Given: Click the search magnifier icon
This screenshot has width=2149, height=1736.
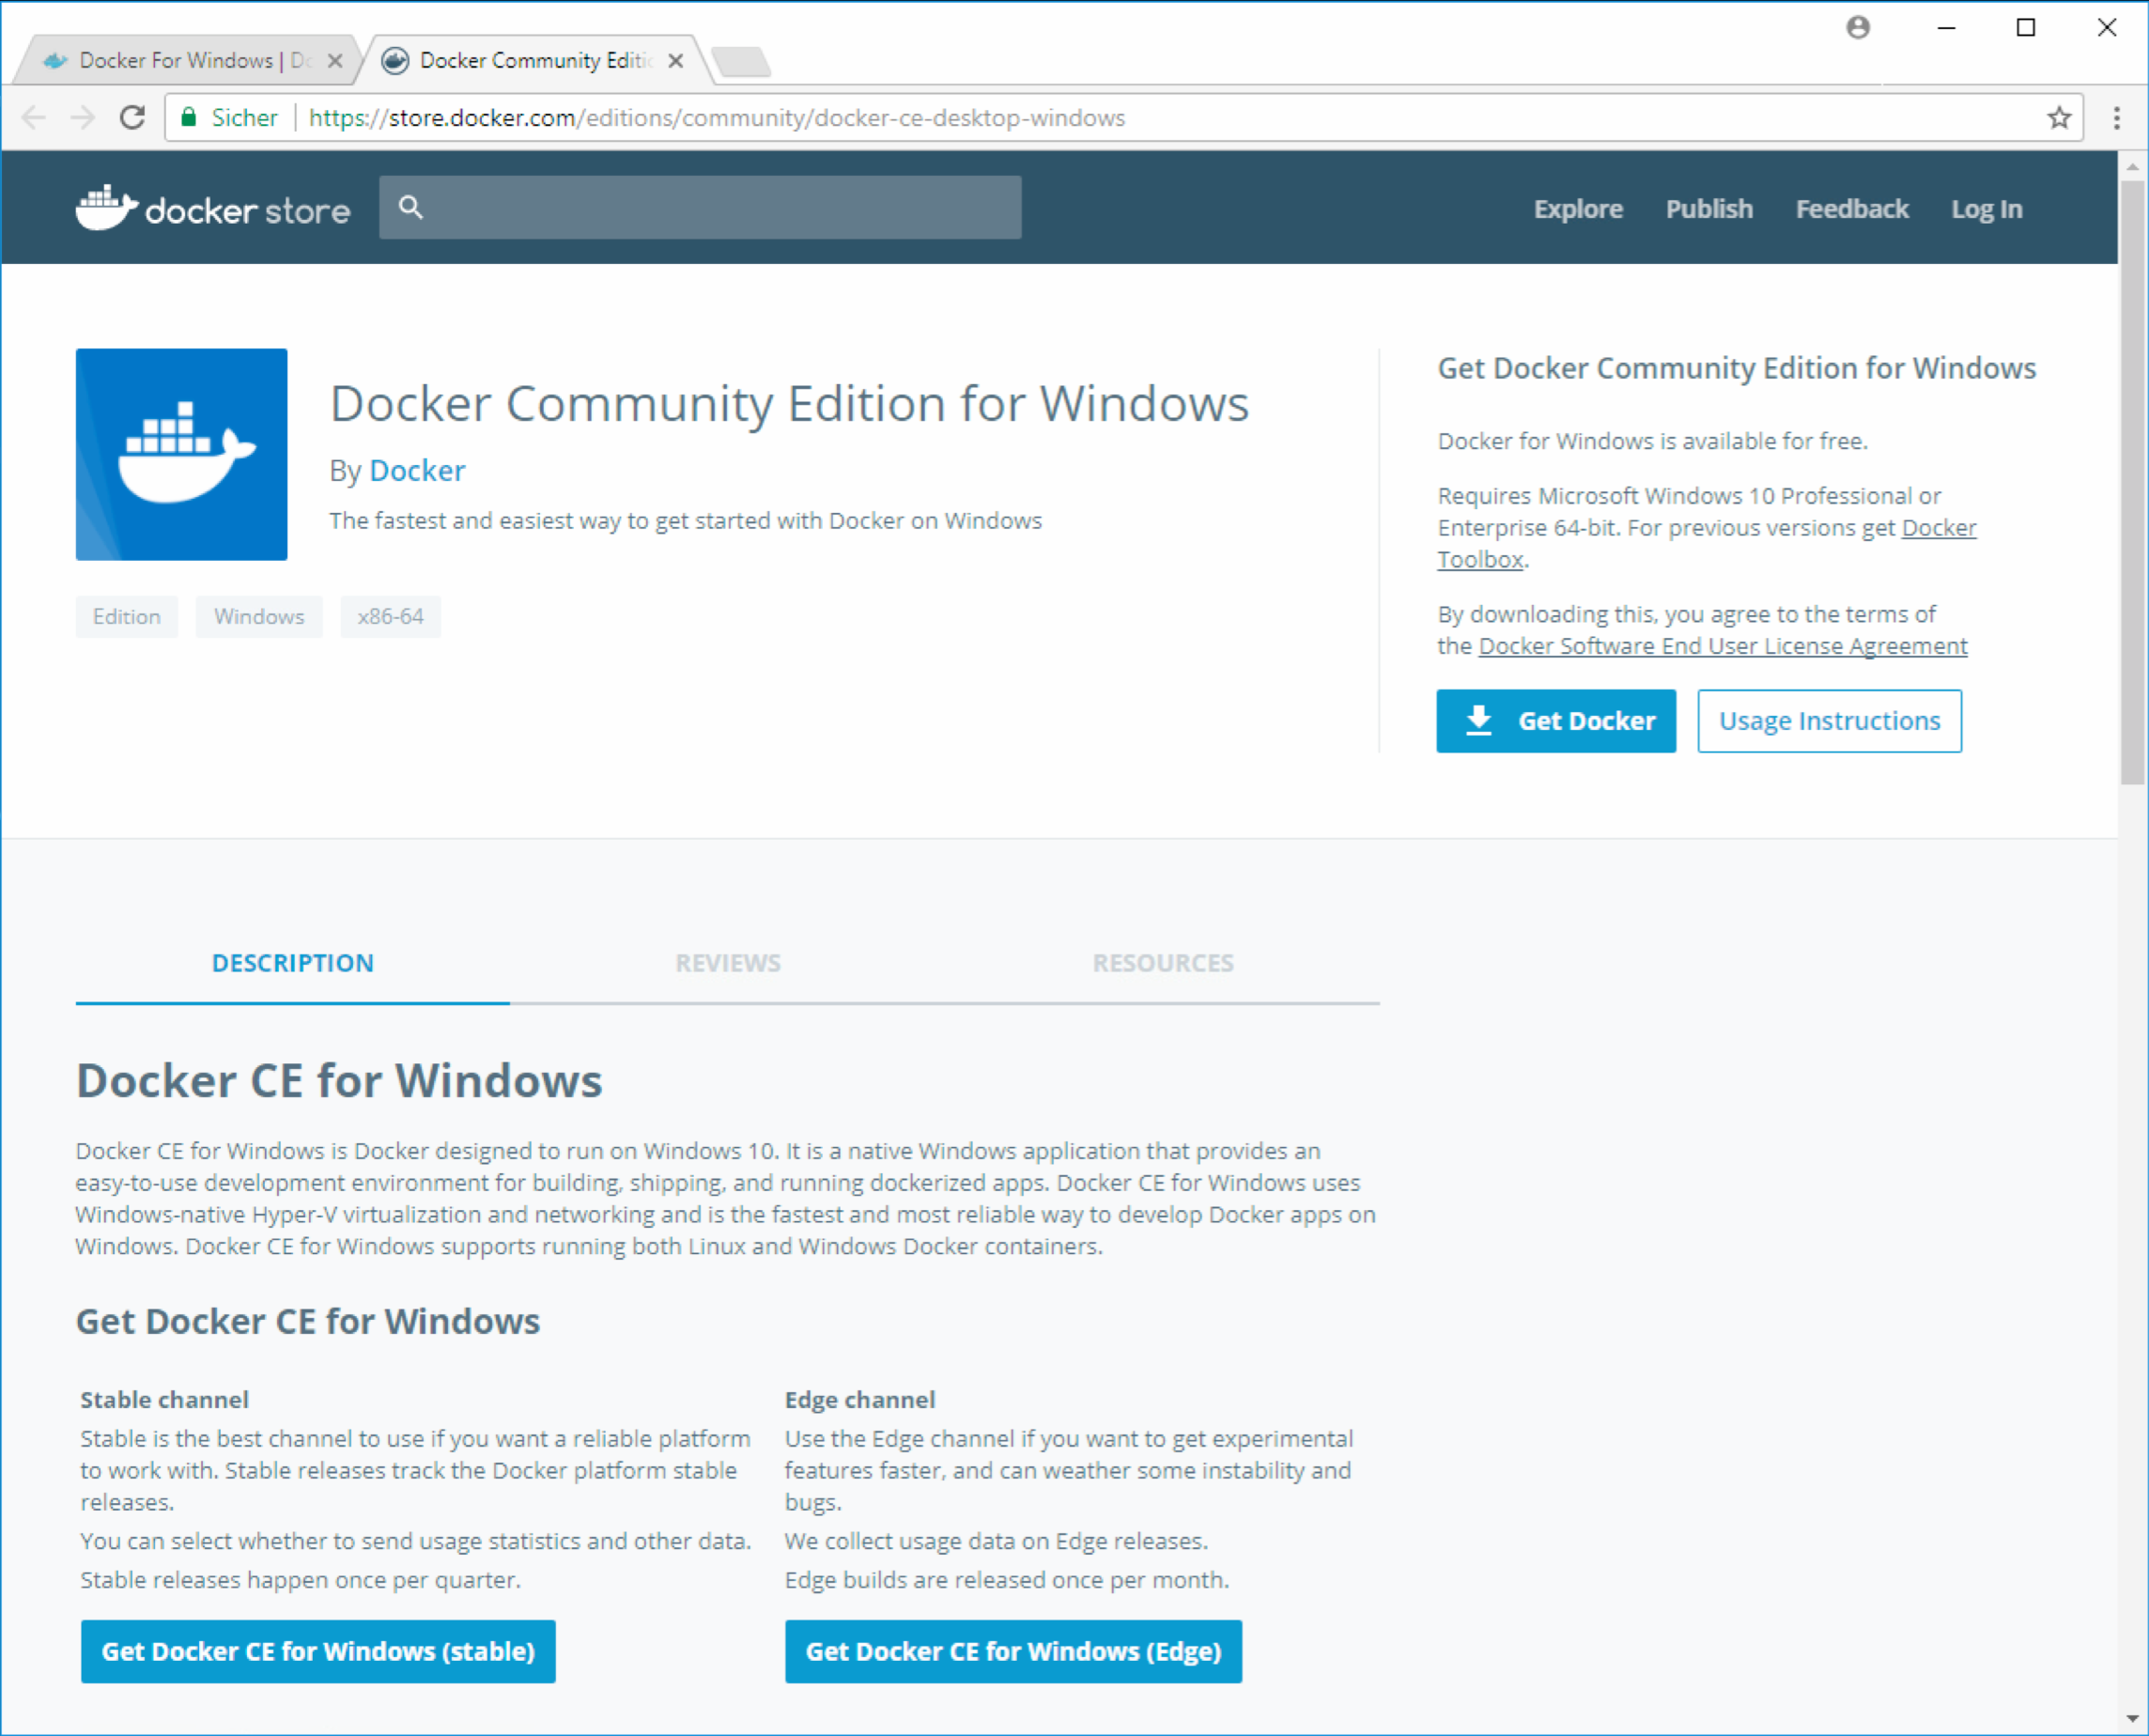Looking at the screenshot, I should (411, 207).
